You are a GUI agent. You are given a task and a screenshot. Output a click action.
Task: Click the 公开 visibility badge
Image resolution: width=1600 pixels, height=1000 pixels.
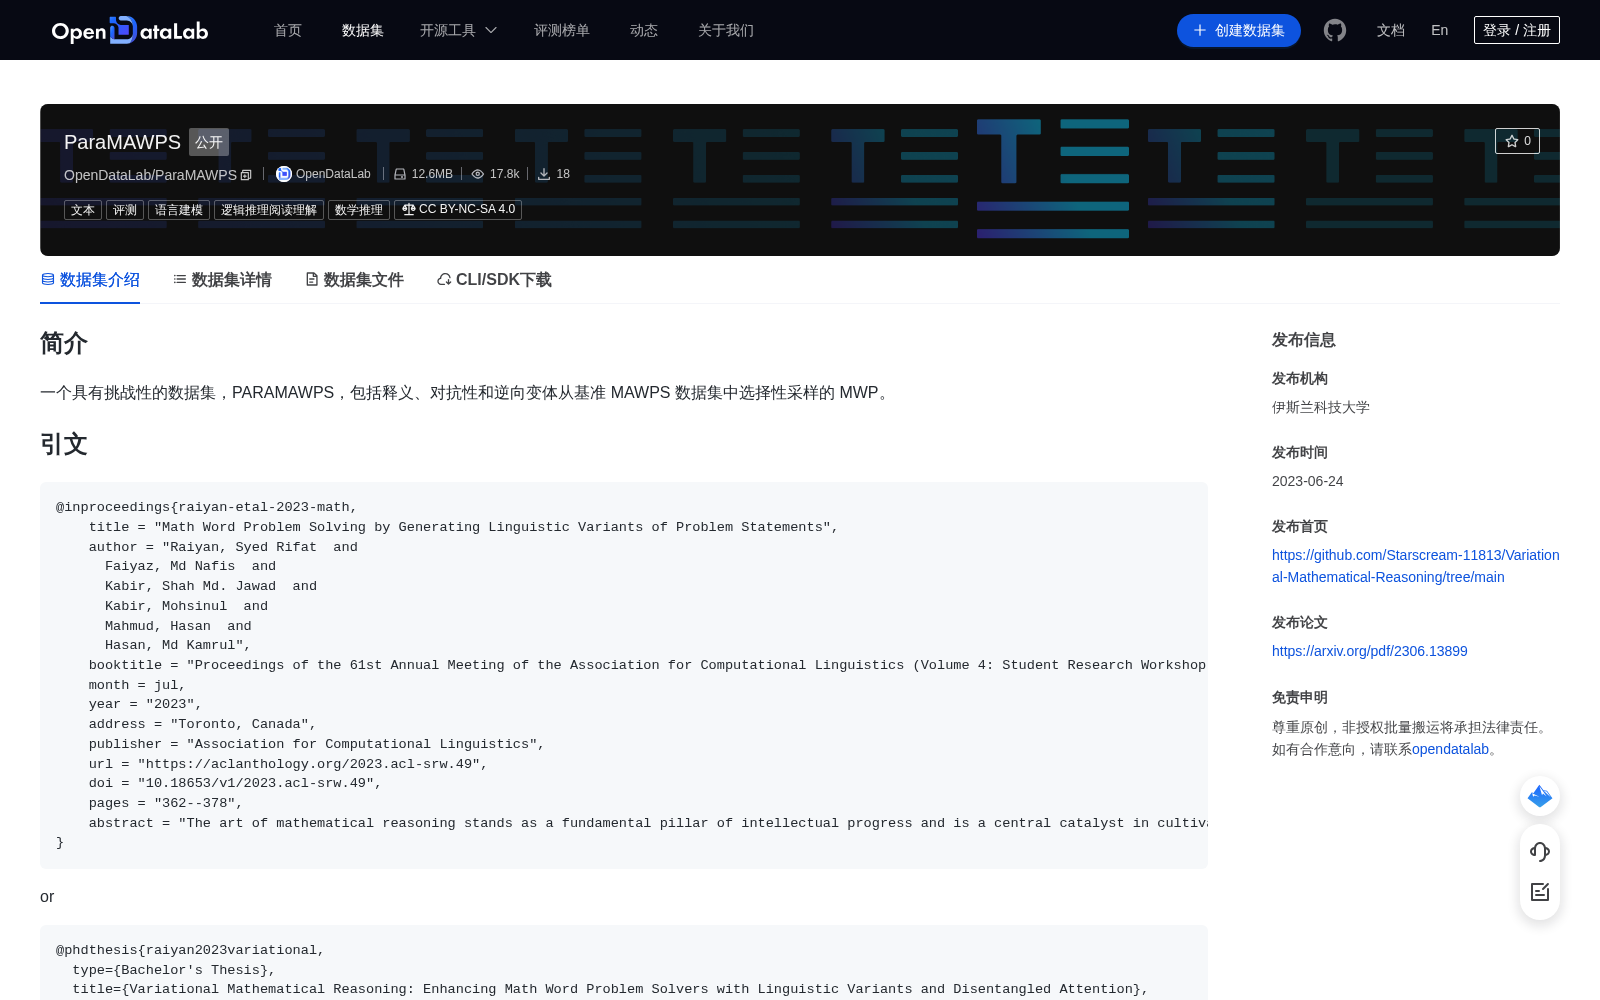pos(209,142)
